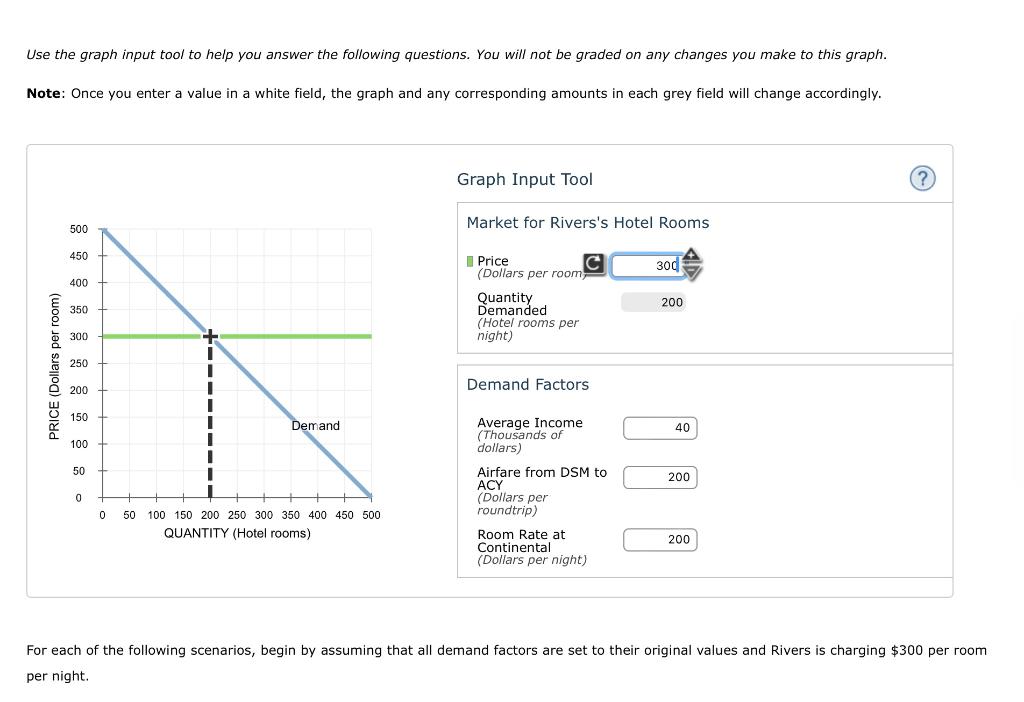Image resolution: width=1024 pixels, height=702 pixels.
Task: Click the Airfare from DSM to ACY field
Action: pos(660,477)
